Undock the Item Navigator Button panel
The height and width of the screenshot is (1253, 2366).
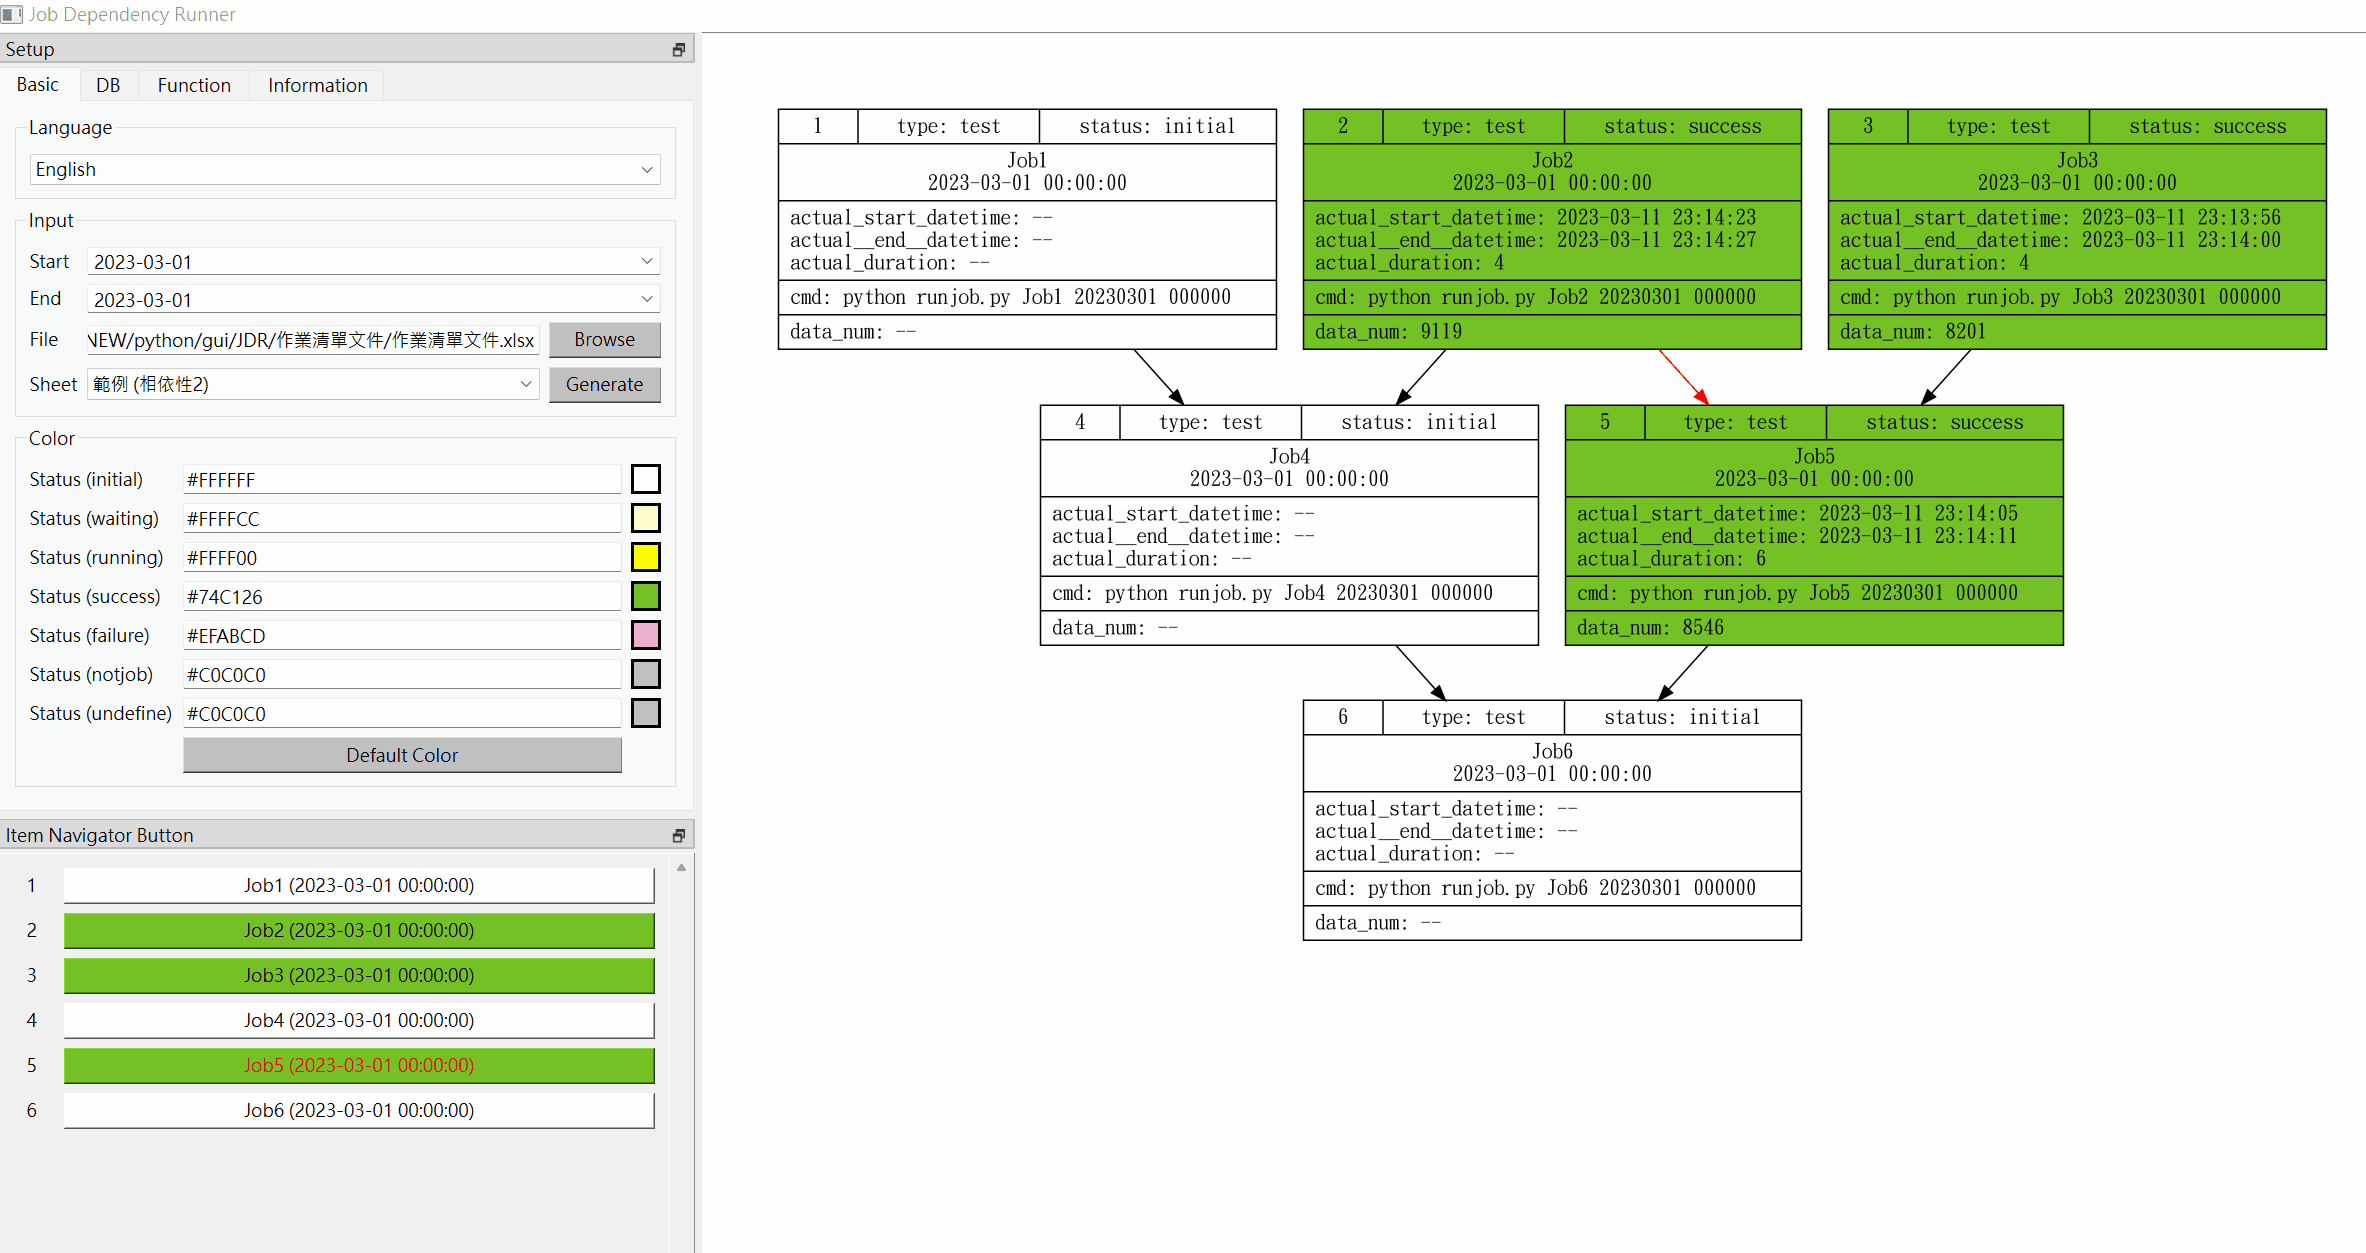pyautogui.click(x=678, y=834)
